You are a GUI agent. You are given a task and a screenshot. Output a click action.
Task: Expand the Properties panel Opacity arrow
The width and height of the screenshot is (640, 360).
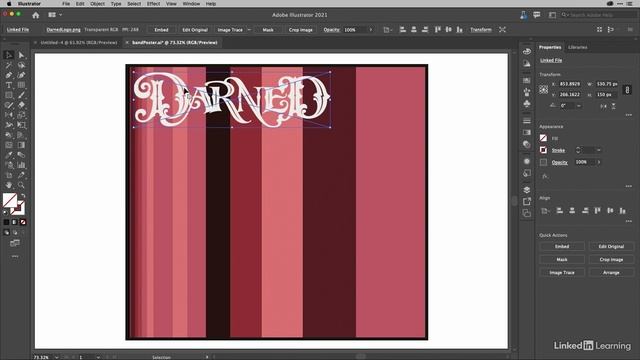(599, 162)
